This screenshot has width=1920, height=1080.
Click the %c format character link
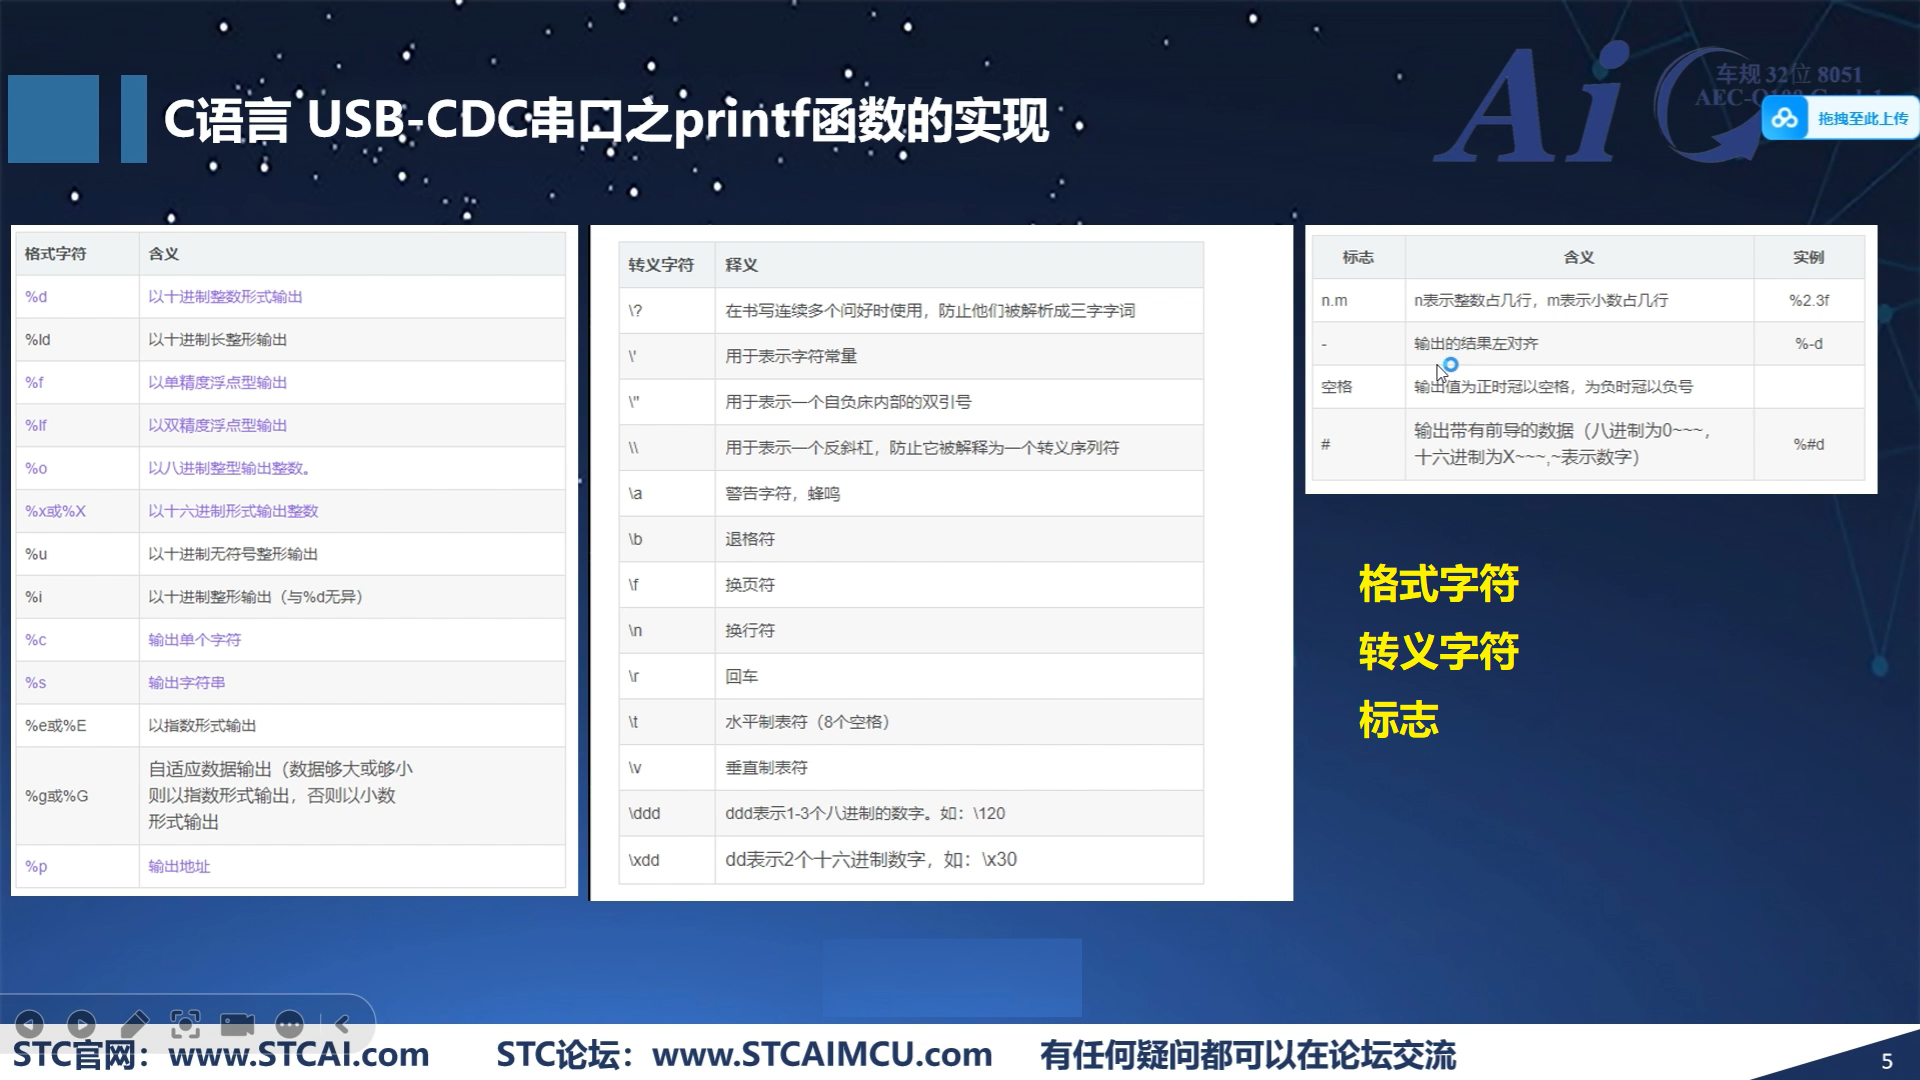pyautogui.click(x=36, y=640)
